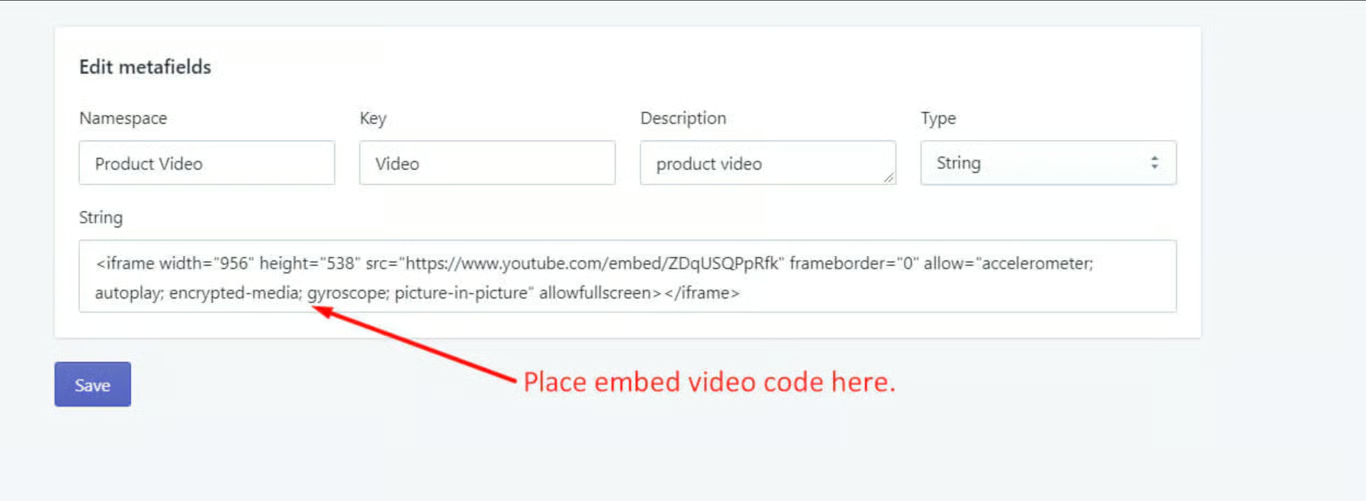Click inside the Description box with product video
The height and width of the screenshot is (501, 1366).
(768, 163)
